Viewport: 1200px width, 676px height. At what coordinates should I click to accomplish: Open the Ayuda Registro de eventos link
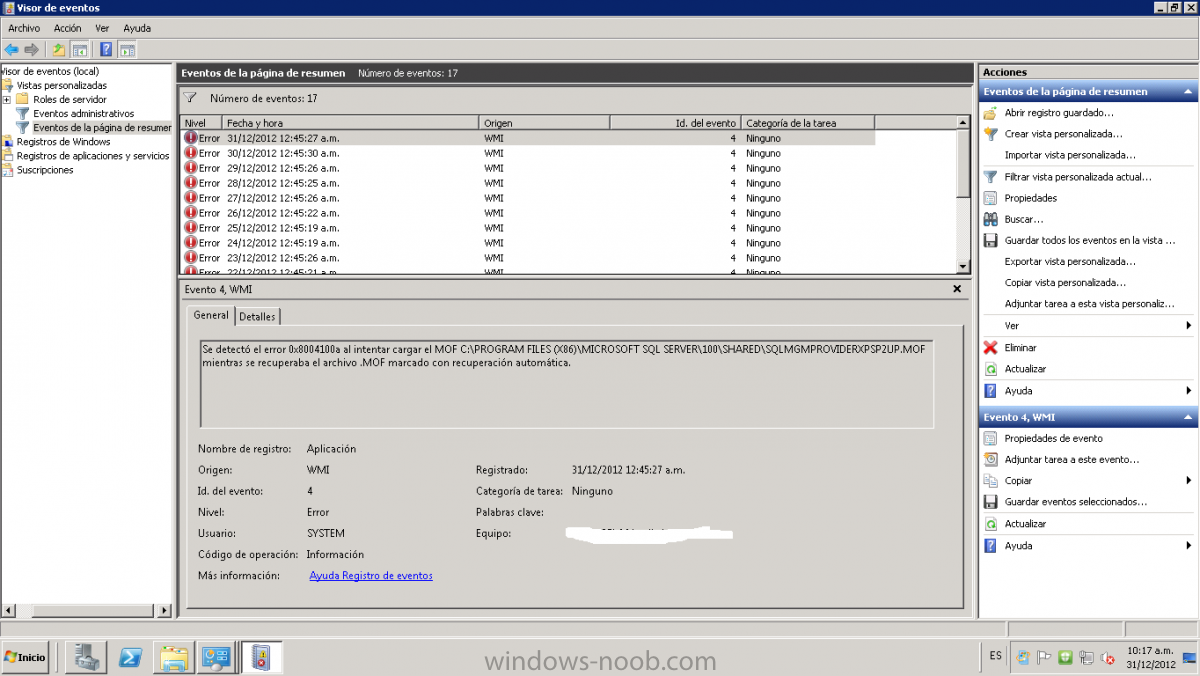click(371, 576)
